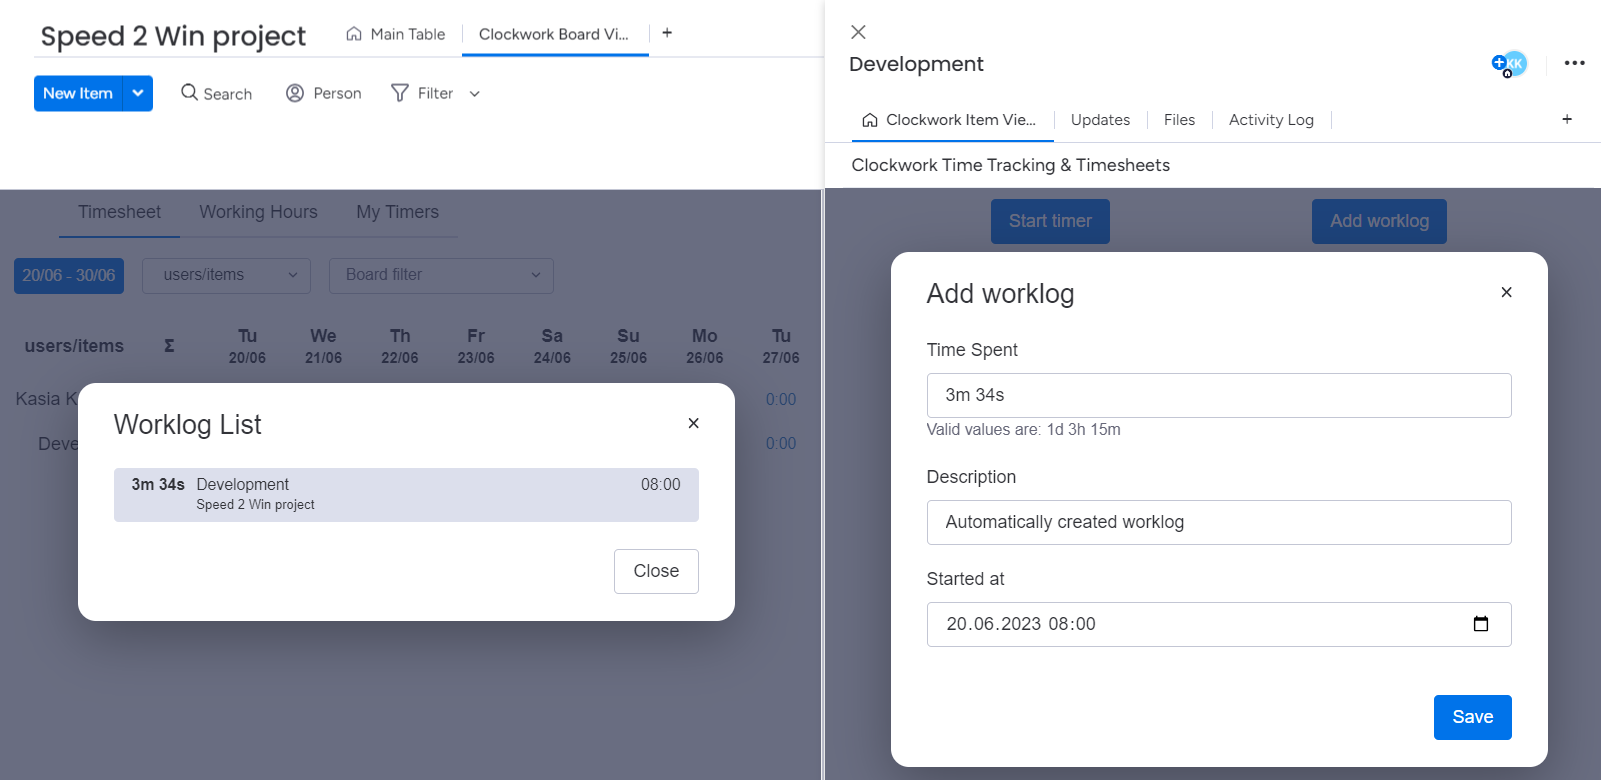Viewport: 1601px width, 780px height.
Task: Save the worklog entry
Action: click(x=1472, y=717)
